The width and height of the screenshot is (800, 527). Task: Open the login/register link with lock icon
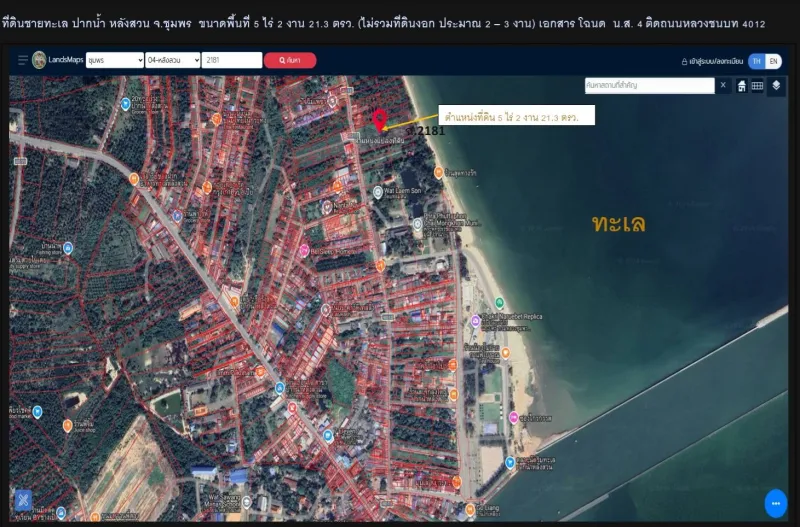coord(712,61)
